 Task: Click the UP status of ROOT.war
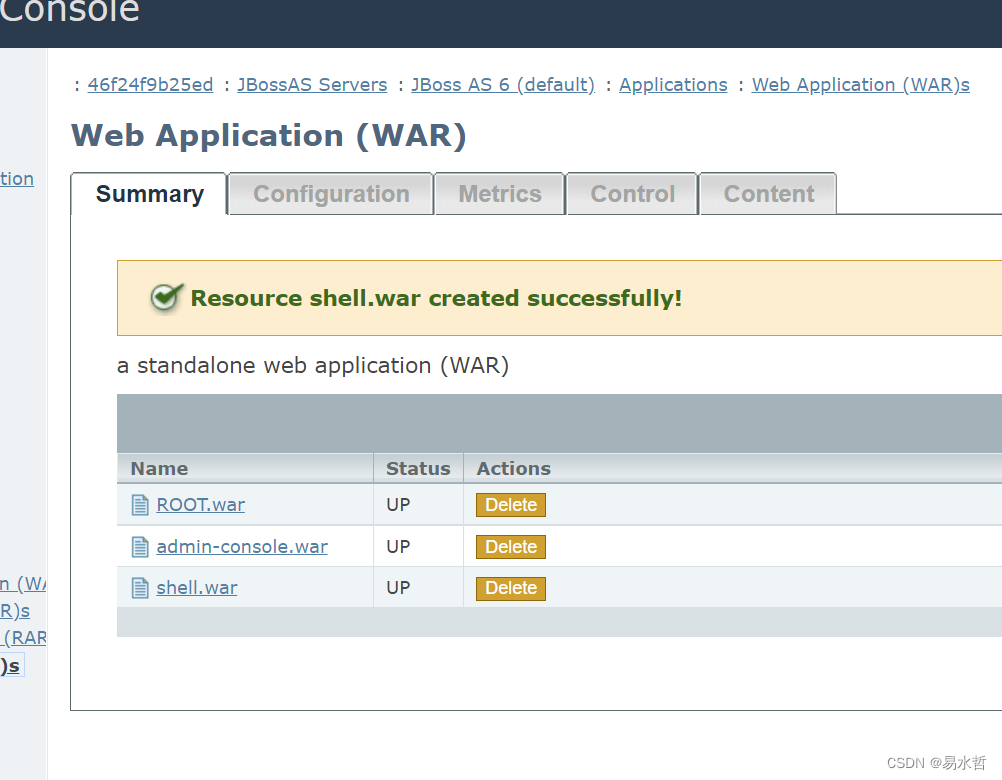click(x=398, y=505)
